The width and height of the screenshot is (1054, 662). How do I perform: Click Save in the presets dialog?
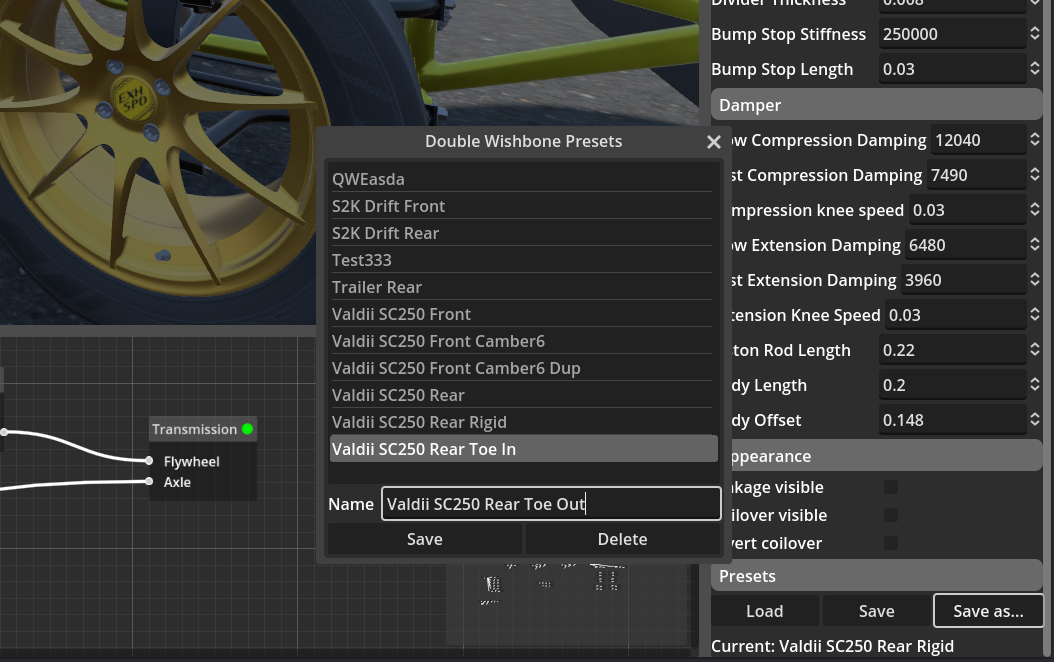pyautogui.click(x=425, y=539)
